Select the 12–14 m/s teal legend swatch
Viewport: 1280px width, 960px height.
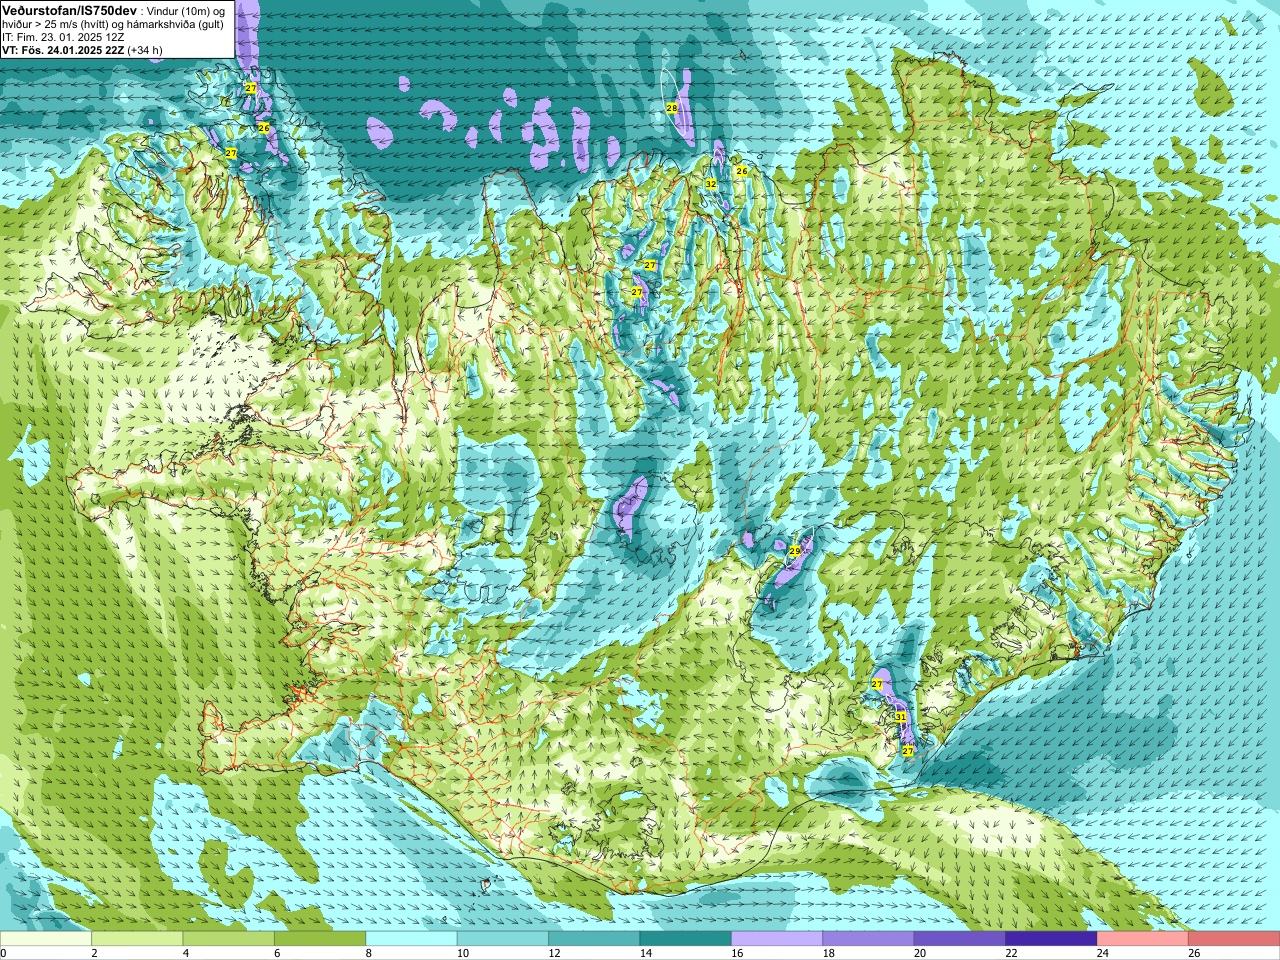coord(594,940)
